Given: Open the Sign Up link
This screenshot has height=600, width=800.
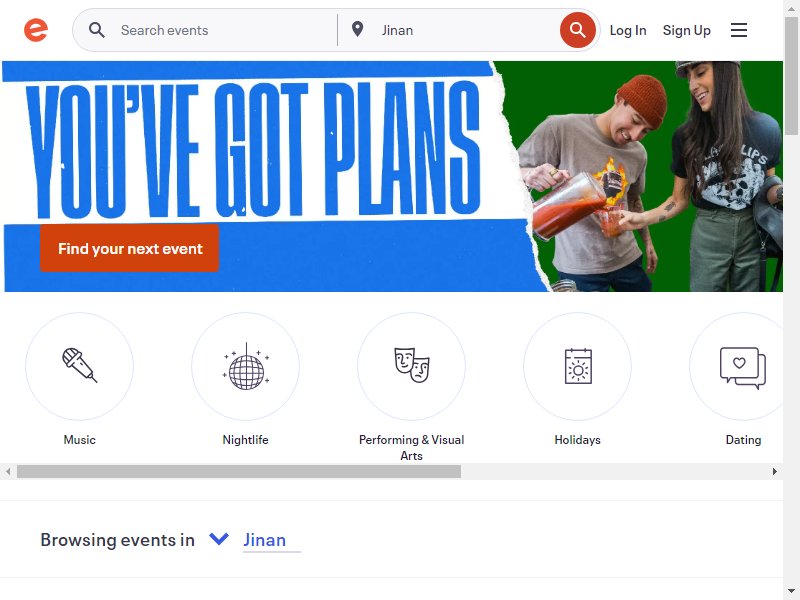Looking at the screenshot, I should tap(686, 30).
